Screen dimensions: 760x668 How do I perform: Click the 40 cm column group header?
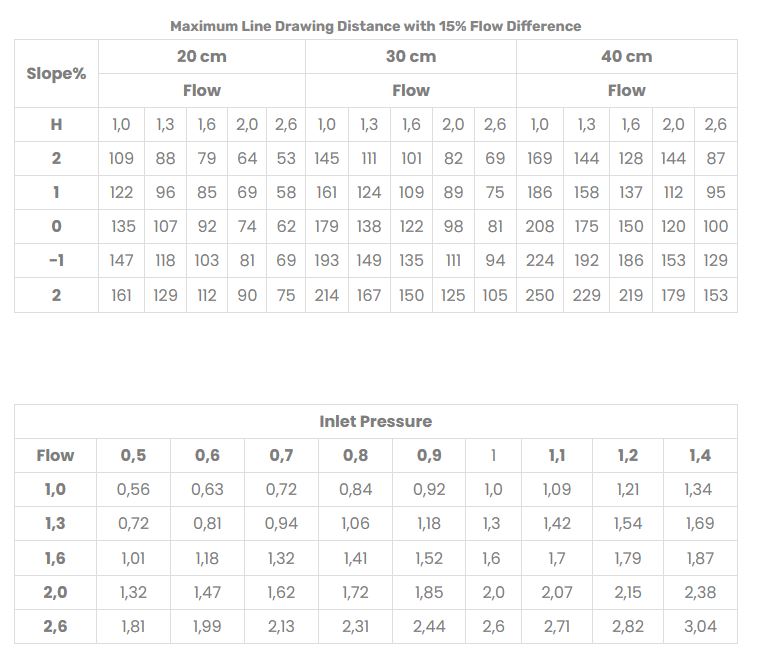626,57
